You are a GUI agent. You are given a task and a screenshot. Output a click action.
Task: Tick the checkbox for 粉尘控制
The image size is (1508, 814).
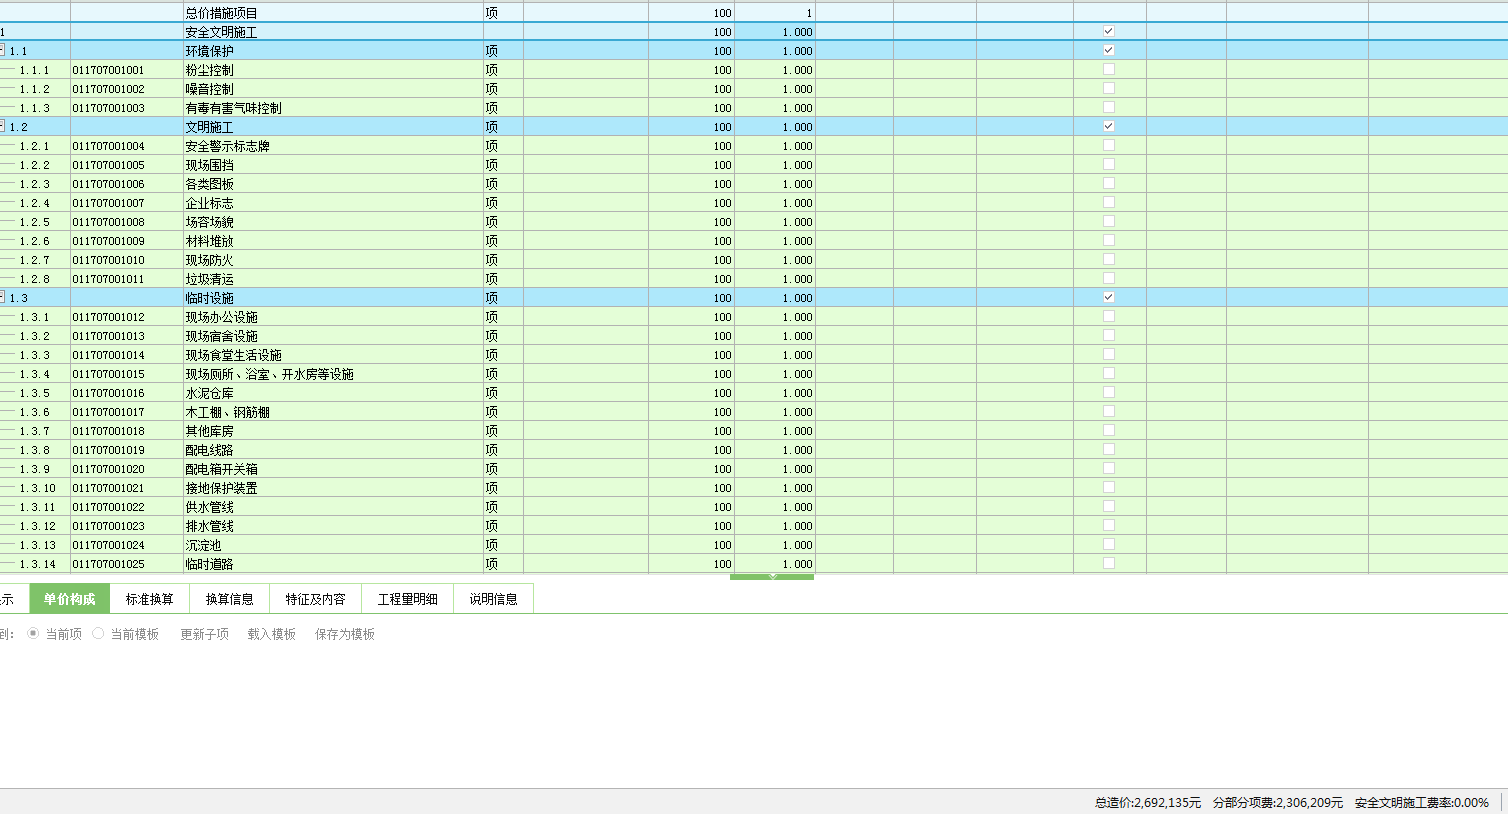point(1109,69)
